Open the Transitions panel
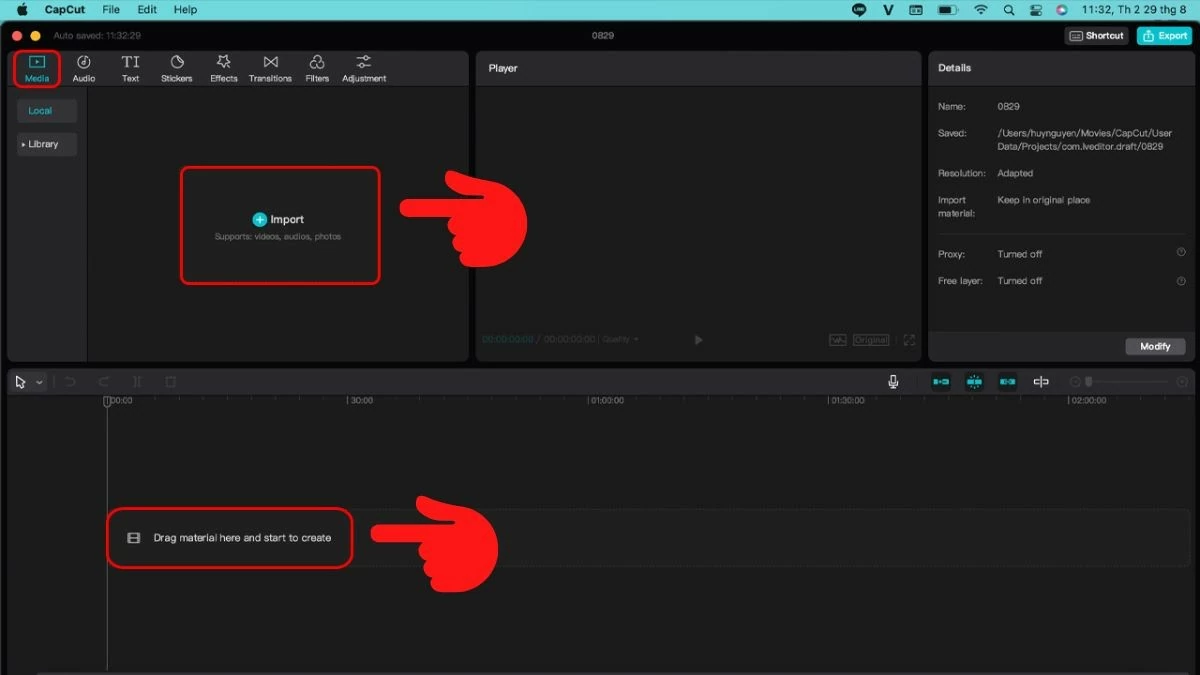 click(x=270, y=68)
